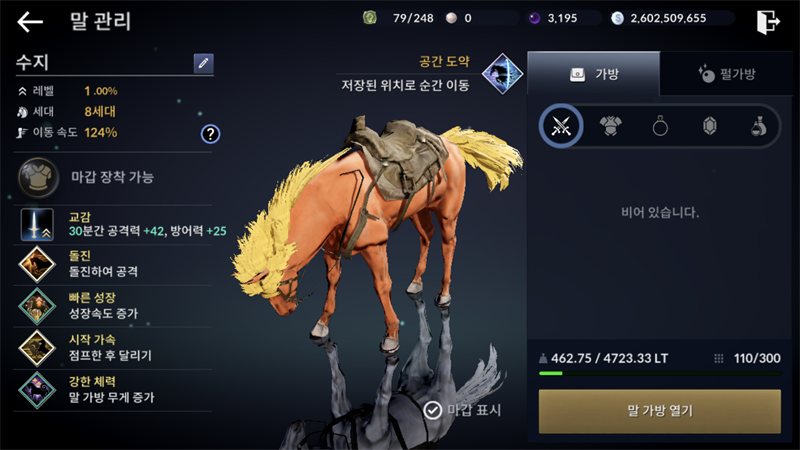Toggle the 마갑 표시 checkbox
The image size is (800, 450).
pyautogui.click(x=433, y=410)
